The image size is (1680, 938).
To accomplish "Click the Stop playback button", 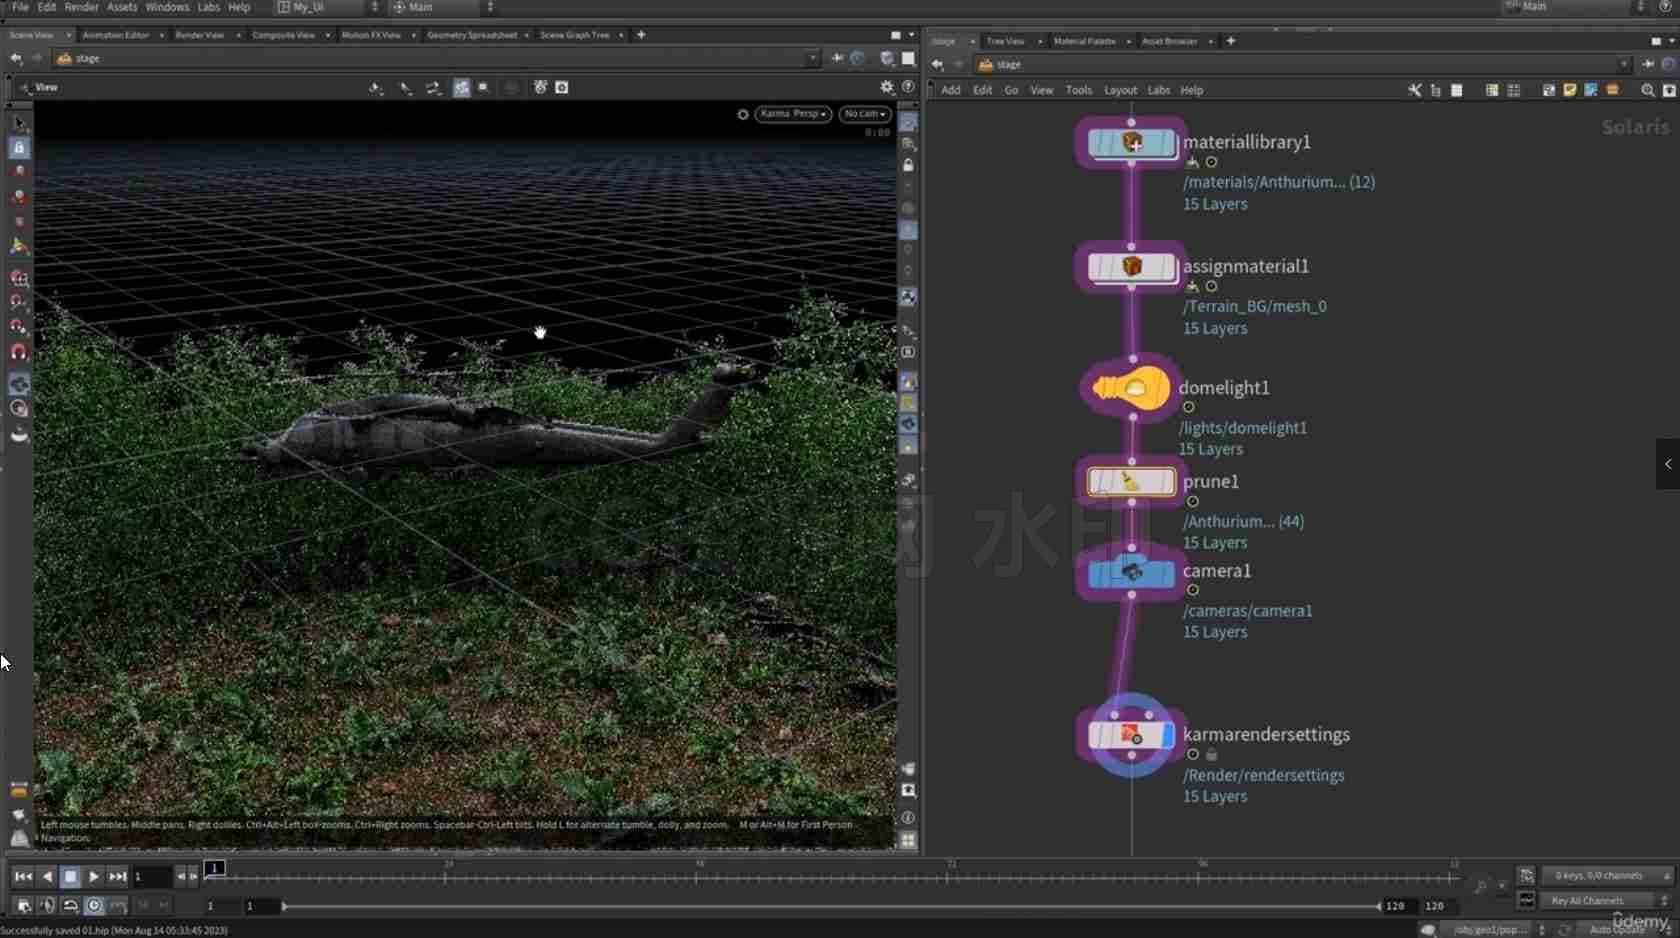I will (x=70, y=877).
